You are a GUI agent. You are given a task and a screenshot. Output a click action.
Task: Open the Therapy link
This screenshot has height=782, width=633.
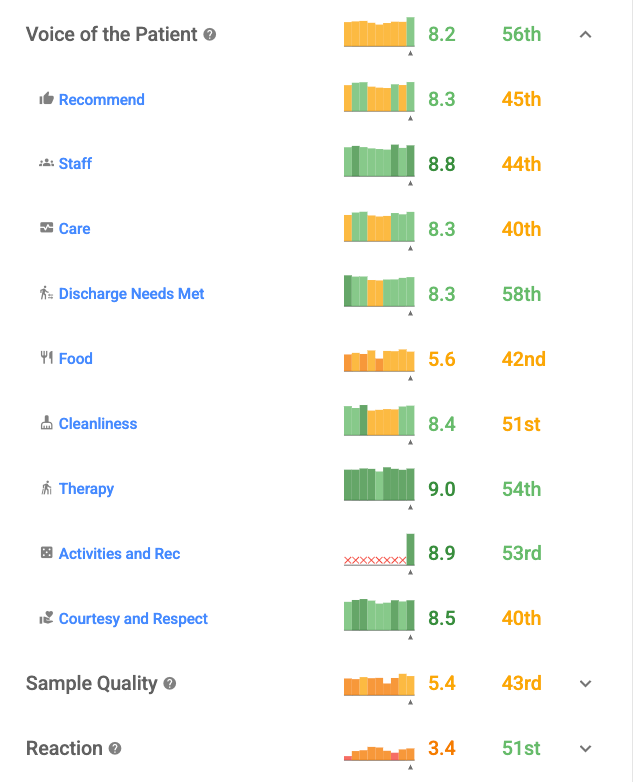pos(86,489)
